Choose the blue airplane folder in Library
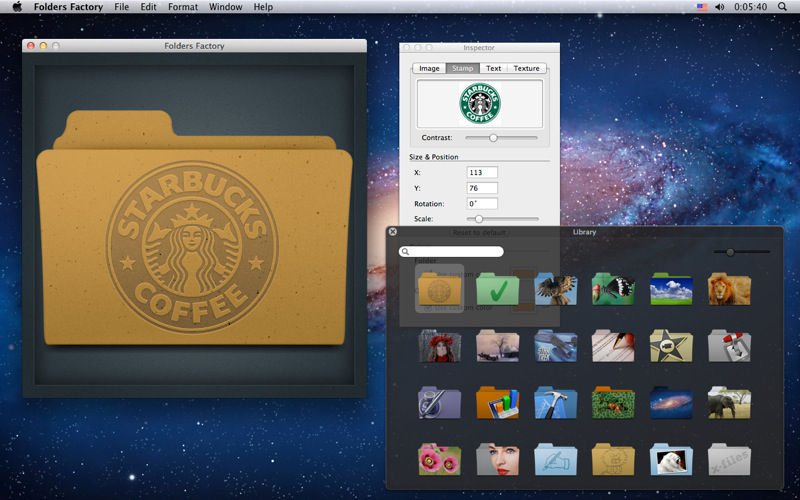800x500 pixels. [x=556, y=346]
